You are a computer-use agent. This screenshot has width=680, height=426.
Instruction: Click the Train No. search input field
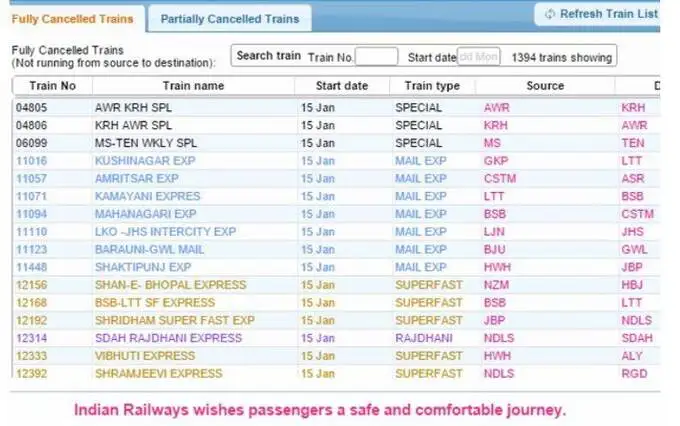376,57
